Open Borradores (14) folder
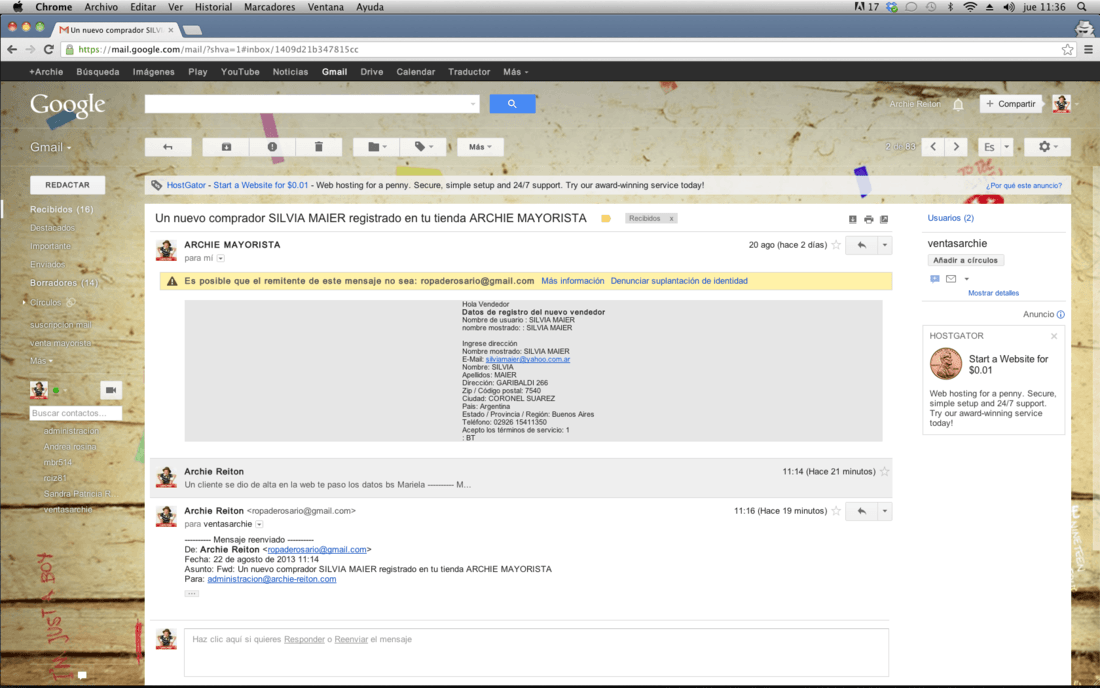1100x688 pixels. click(x=64, y=283)
